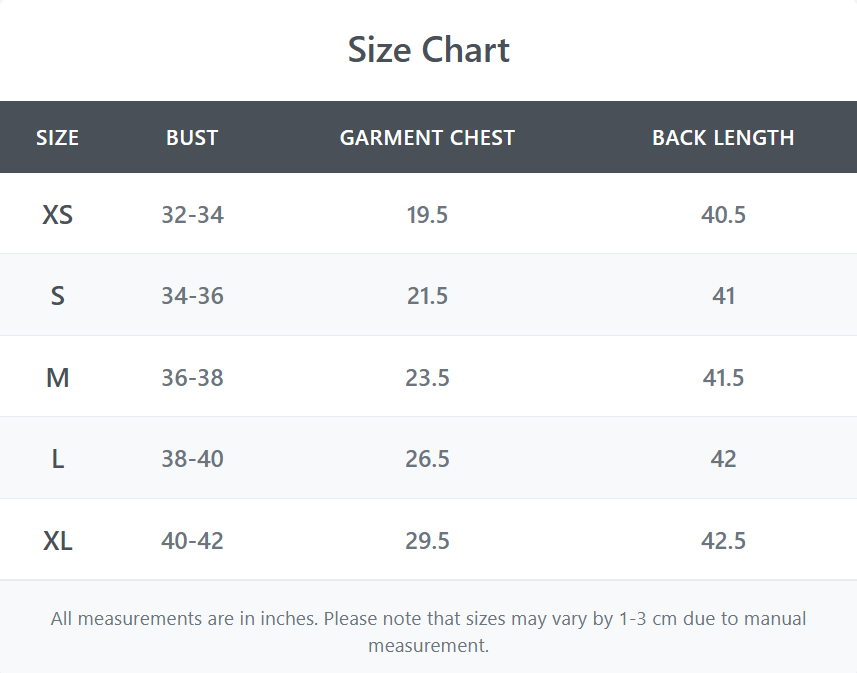Select the 34-36 bust measurement
857x673 pixels.
192,296
